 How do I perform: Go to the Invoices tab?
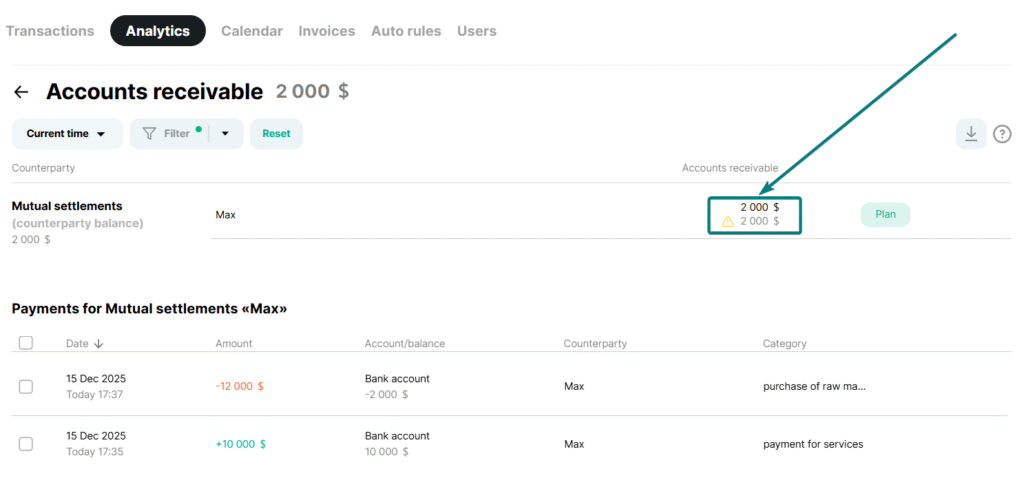point(327,31)
